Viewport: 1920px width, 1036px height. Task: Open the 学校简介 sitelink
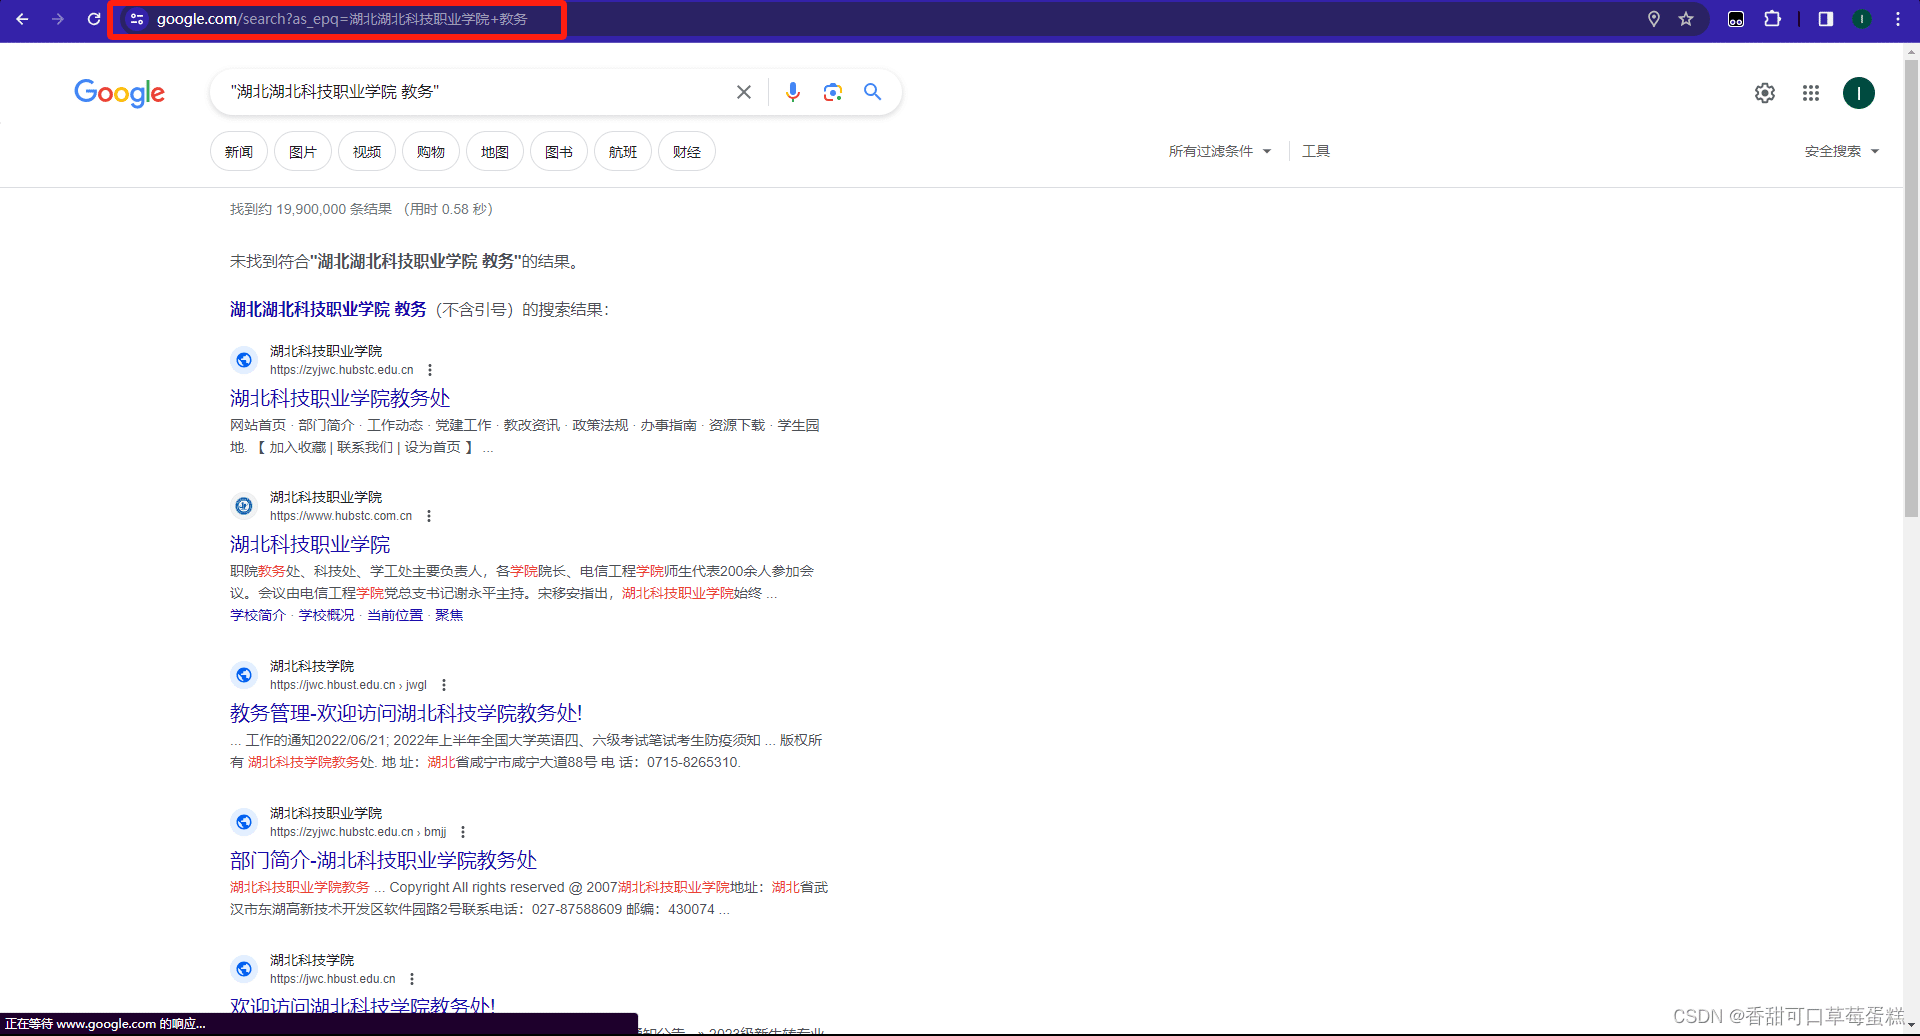(x=258, y=615)
